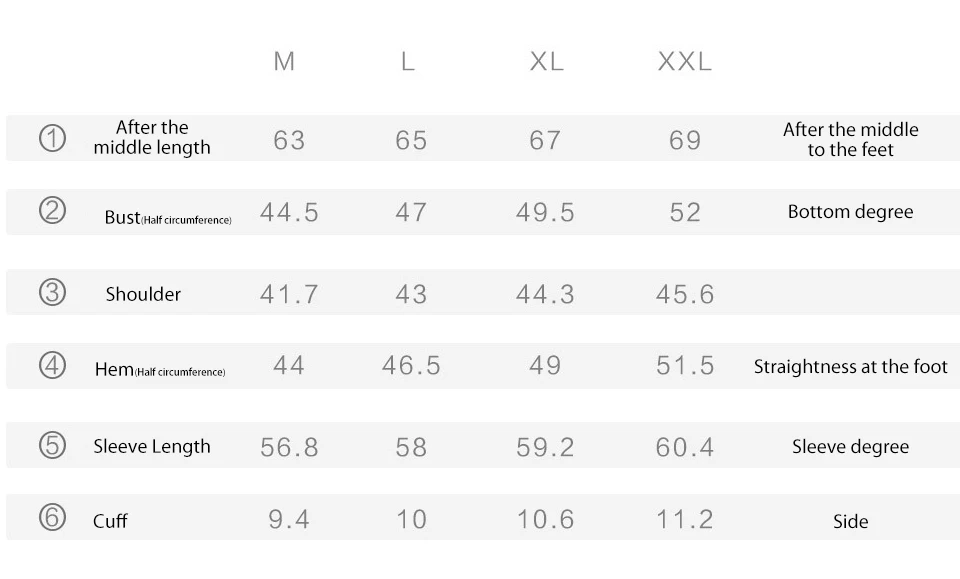The height and width of the screenshot is (579, 960).
Task: Click the circled number 6 icon
Action: pyautogui.click(x=52, y=517)
